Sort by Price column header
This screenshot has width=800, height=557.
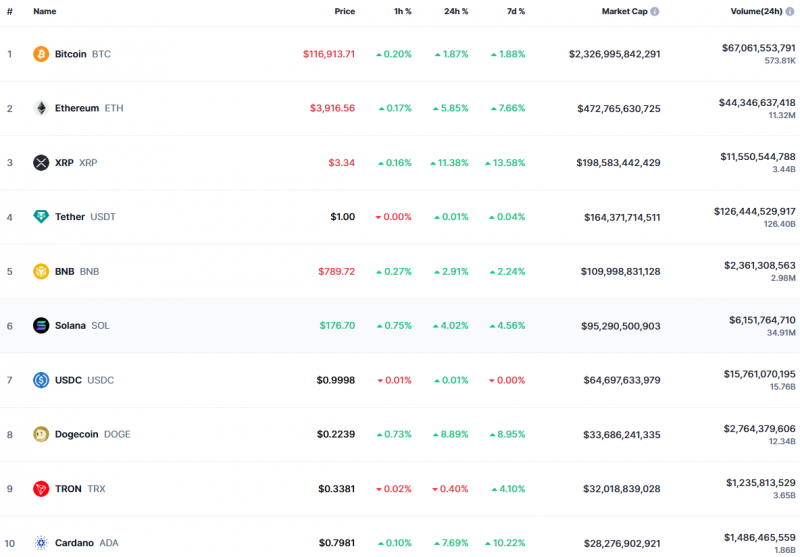[344, 11]
